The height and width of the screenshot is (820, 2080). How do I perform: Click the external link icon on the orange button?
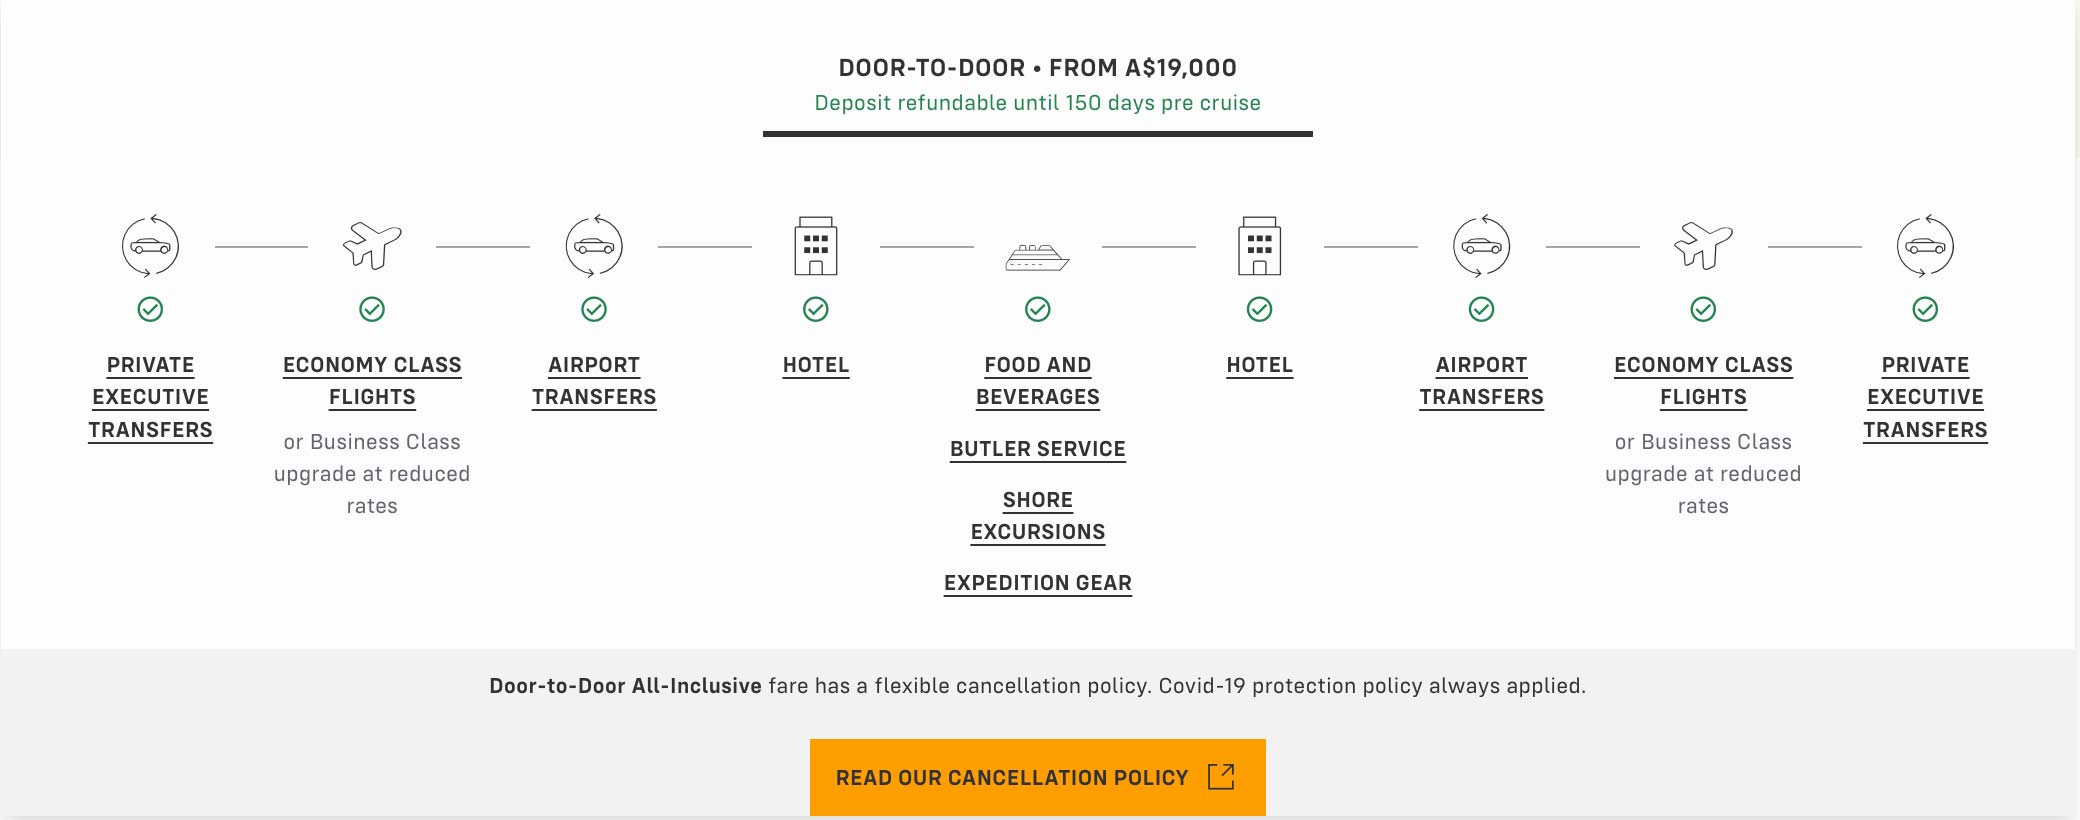click(1220, 776)
